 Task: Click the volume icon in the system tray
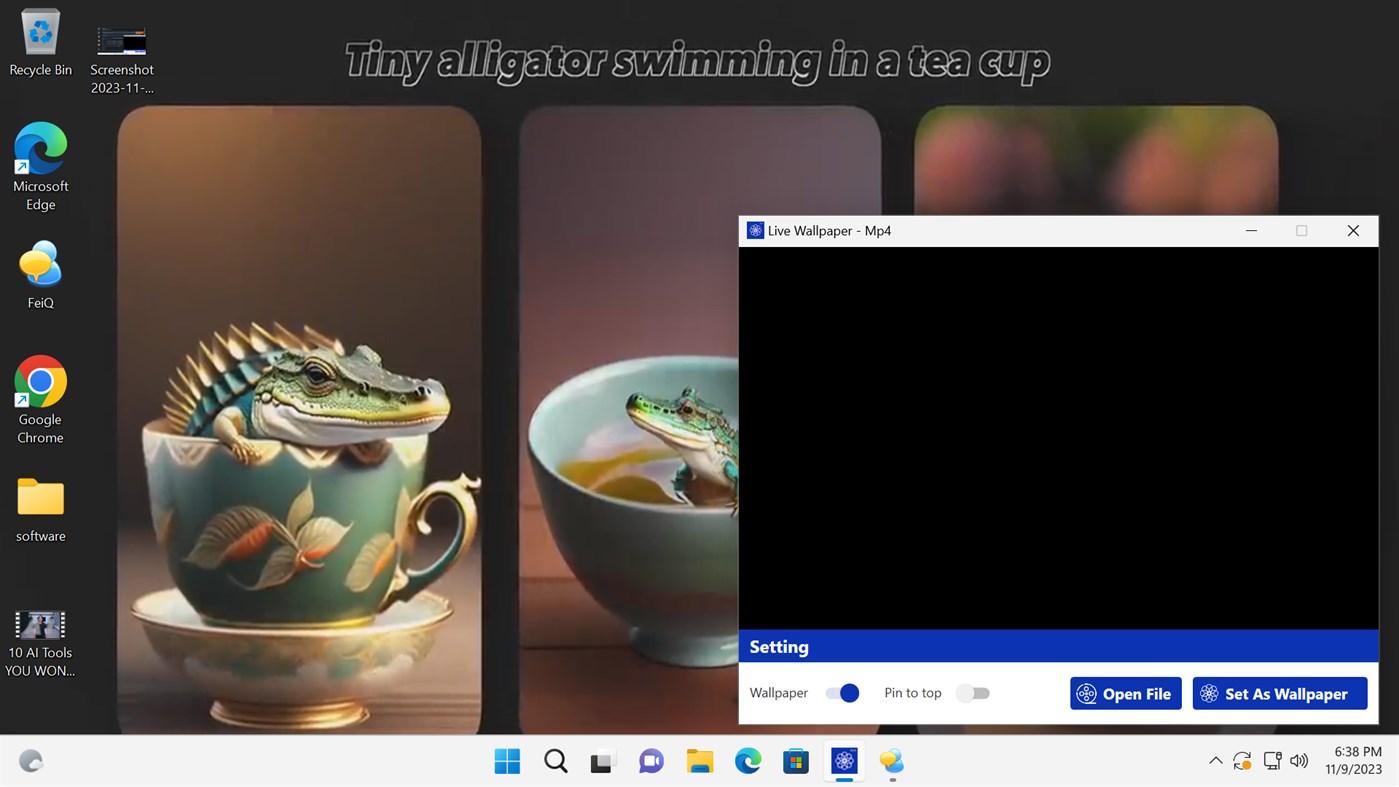pyautogui.click(x=1298, y=760)
